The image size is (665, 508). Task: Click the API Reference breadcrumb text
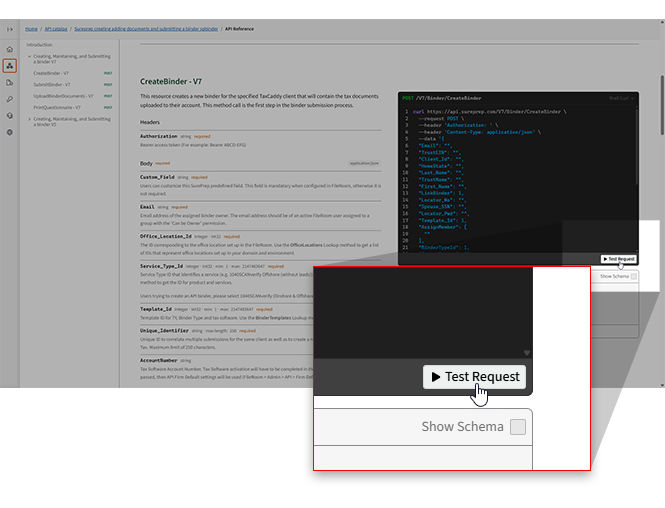pyautogui.click(x=239, y=29)
